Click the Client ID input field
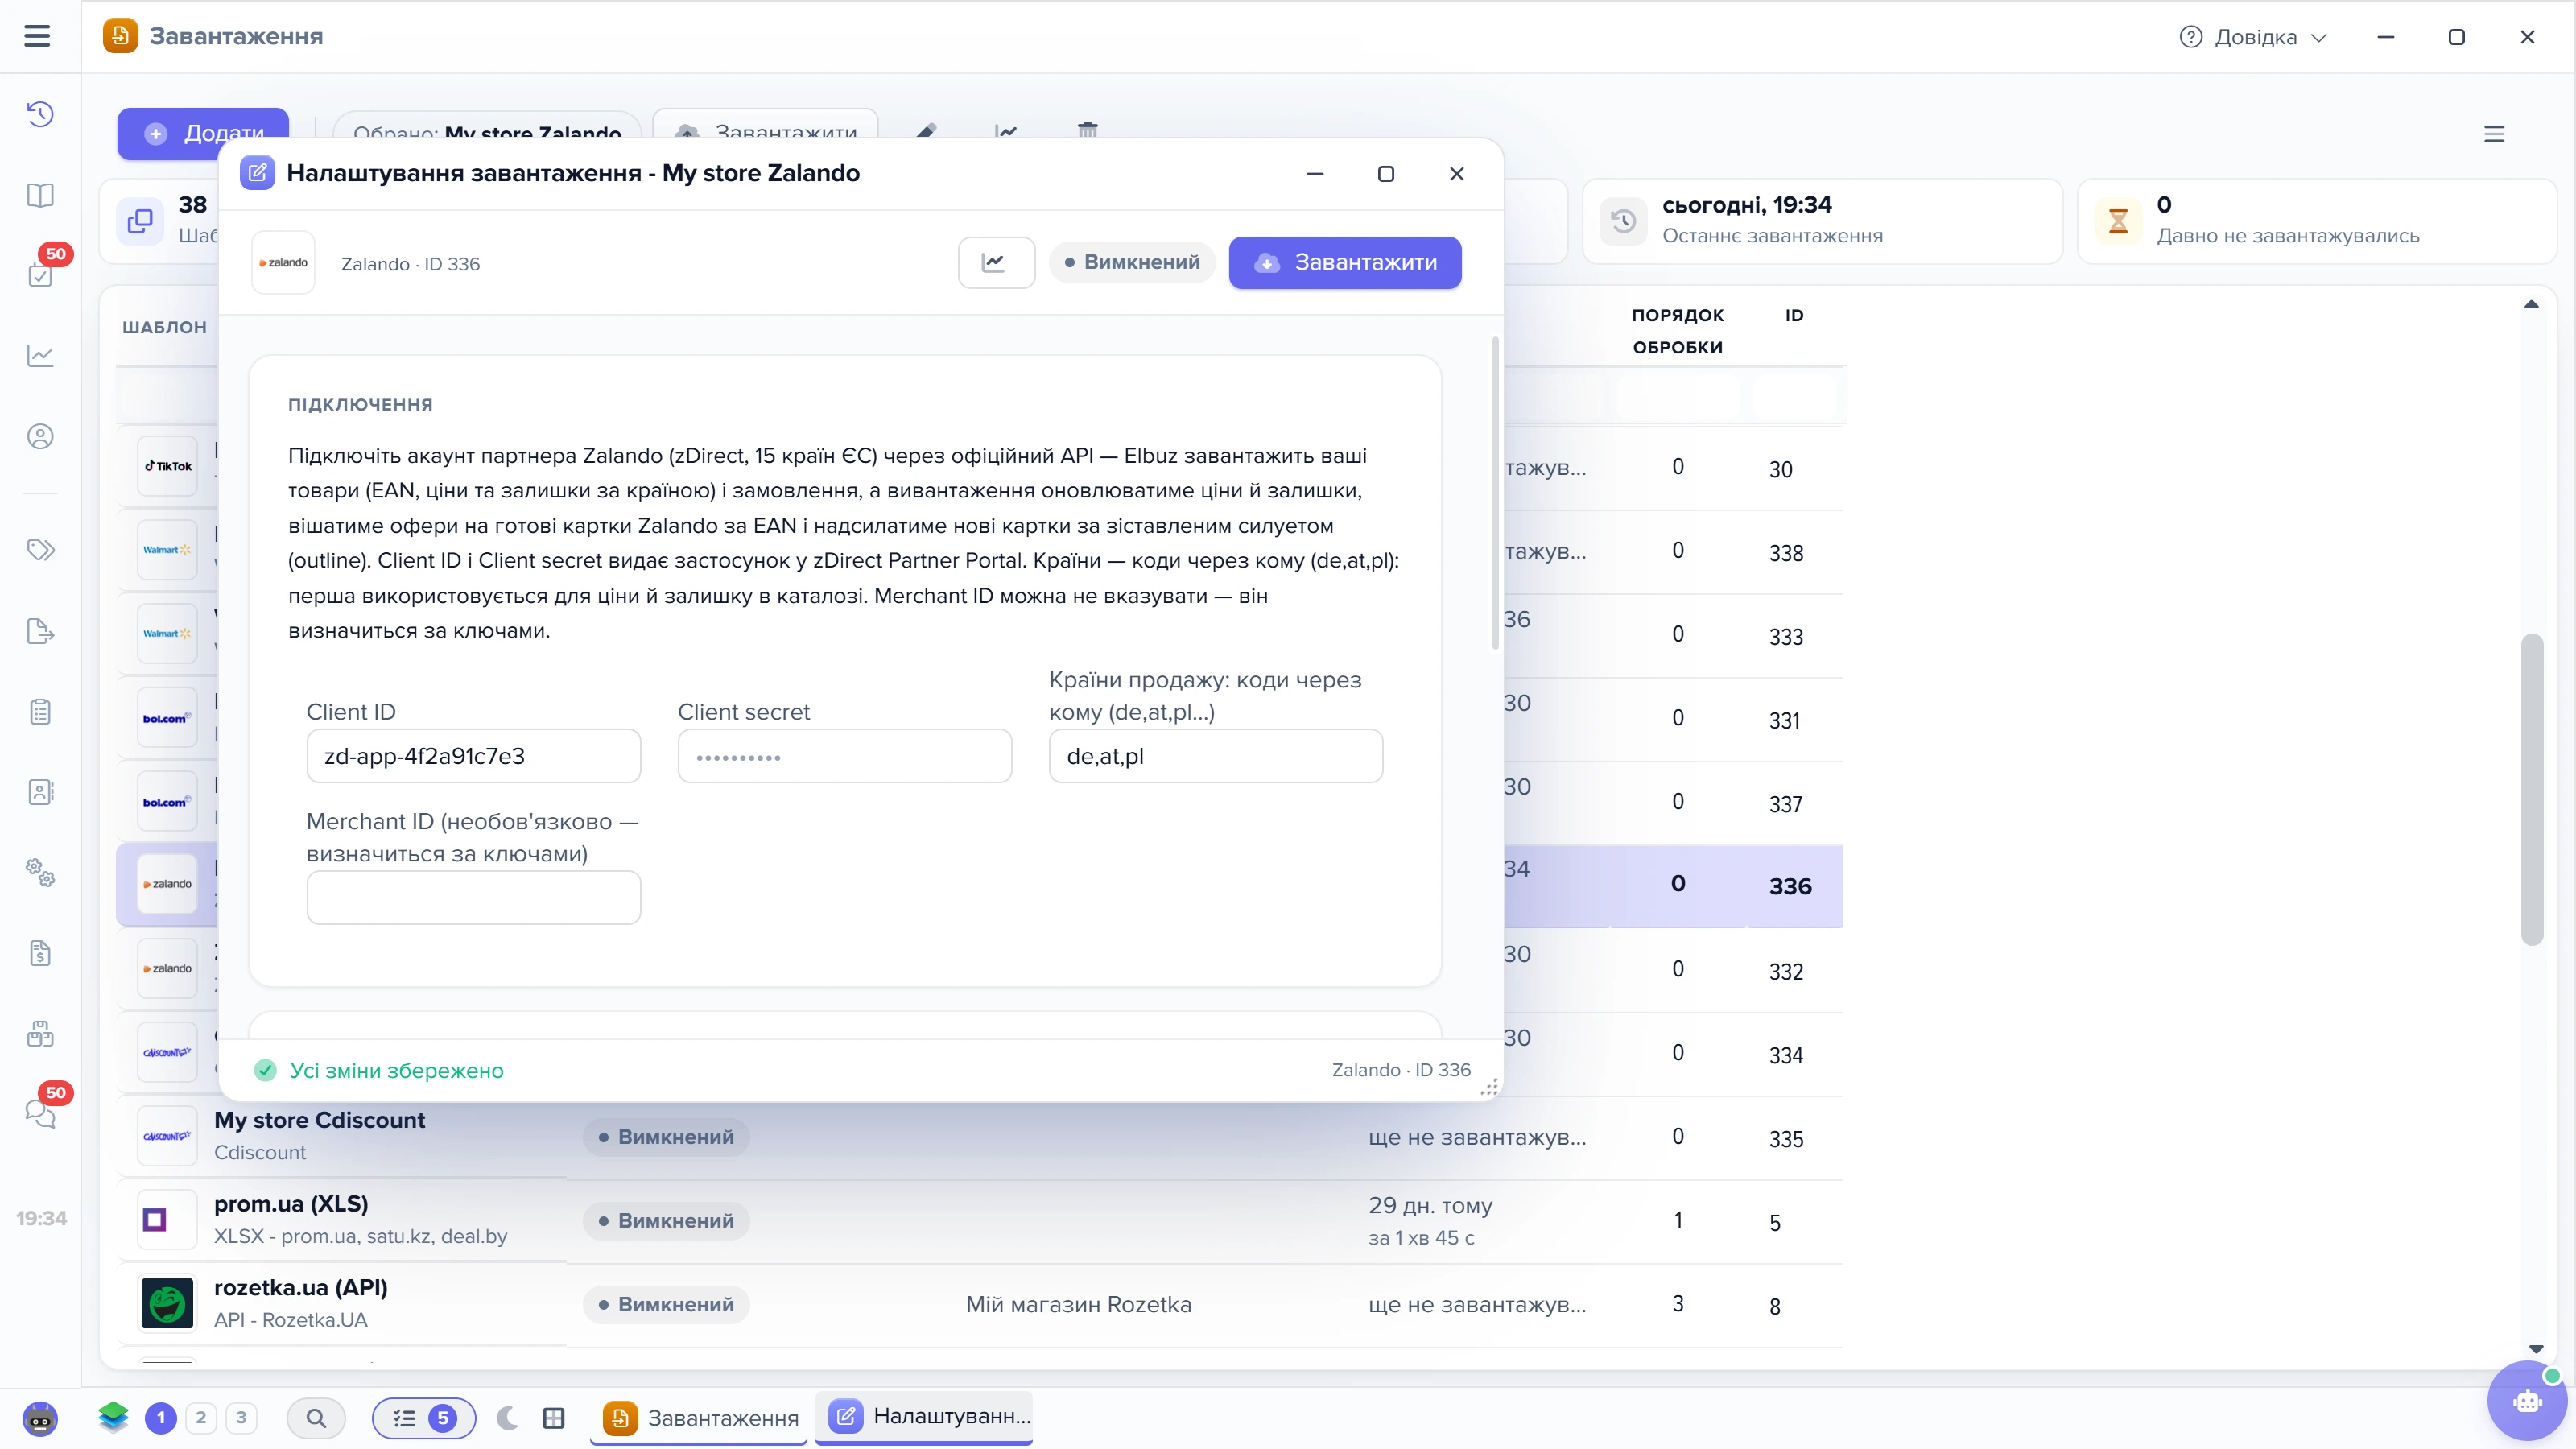The height and width of the screenshot is (1449, 2576). point(474,756)
